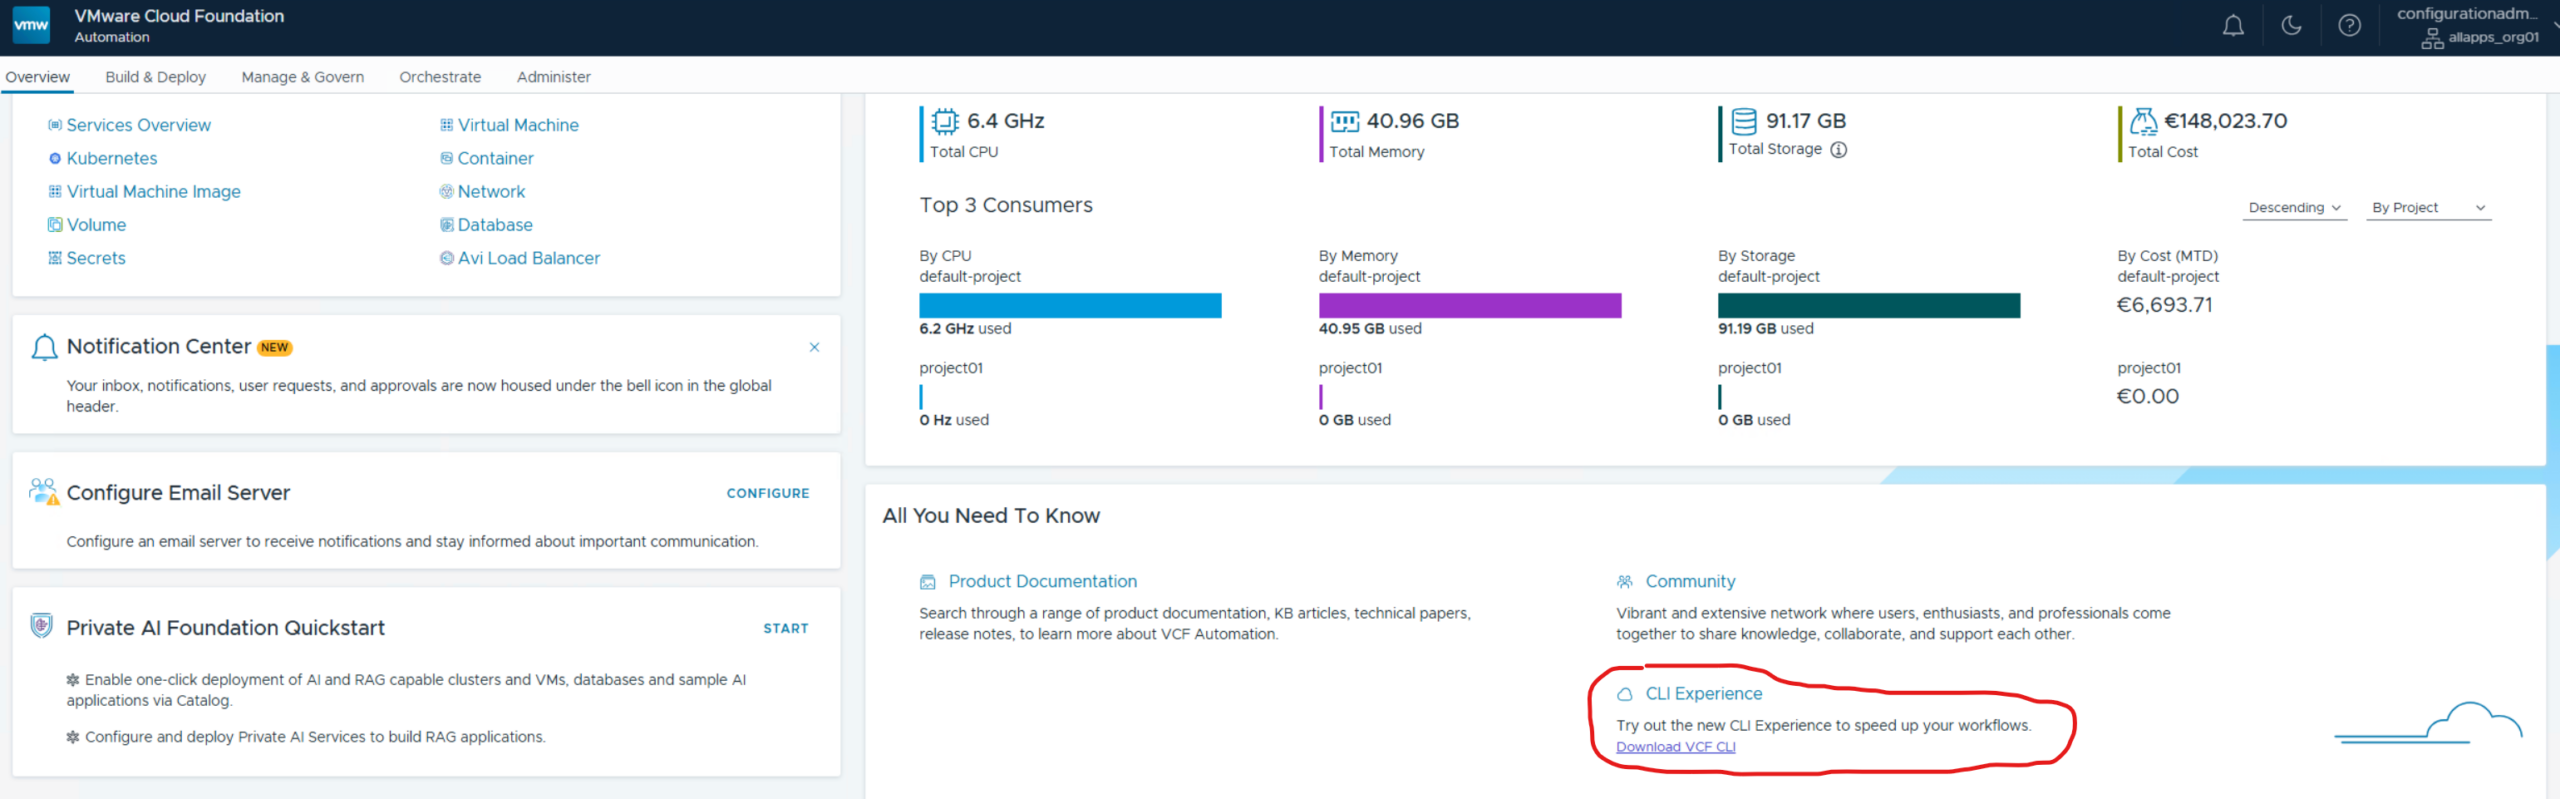Click the default-project storage usage bar
The image size is (2560, 799).
pos(1869,305)
